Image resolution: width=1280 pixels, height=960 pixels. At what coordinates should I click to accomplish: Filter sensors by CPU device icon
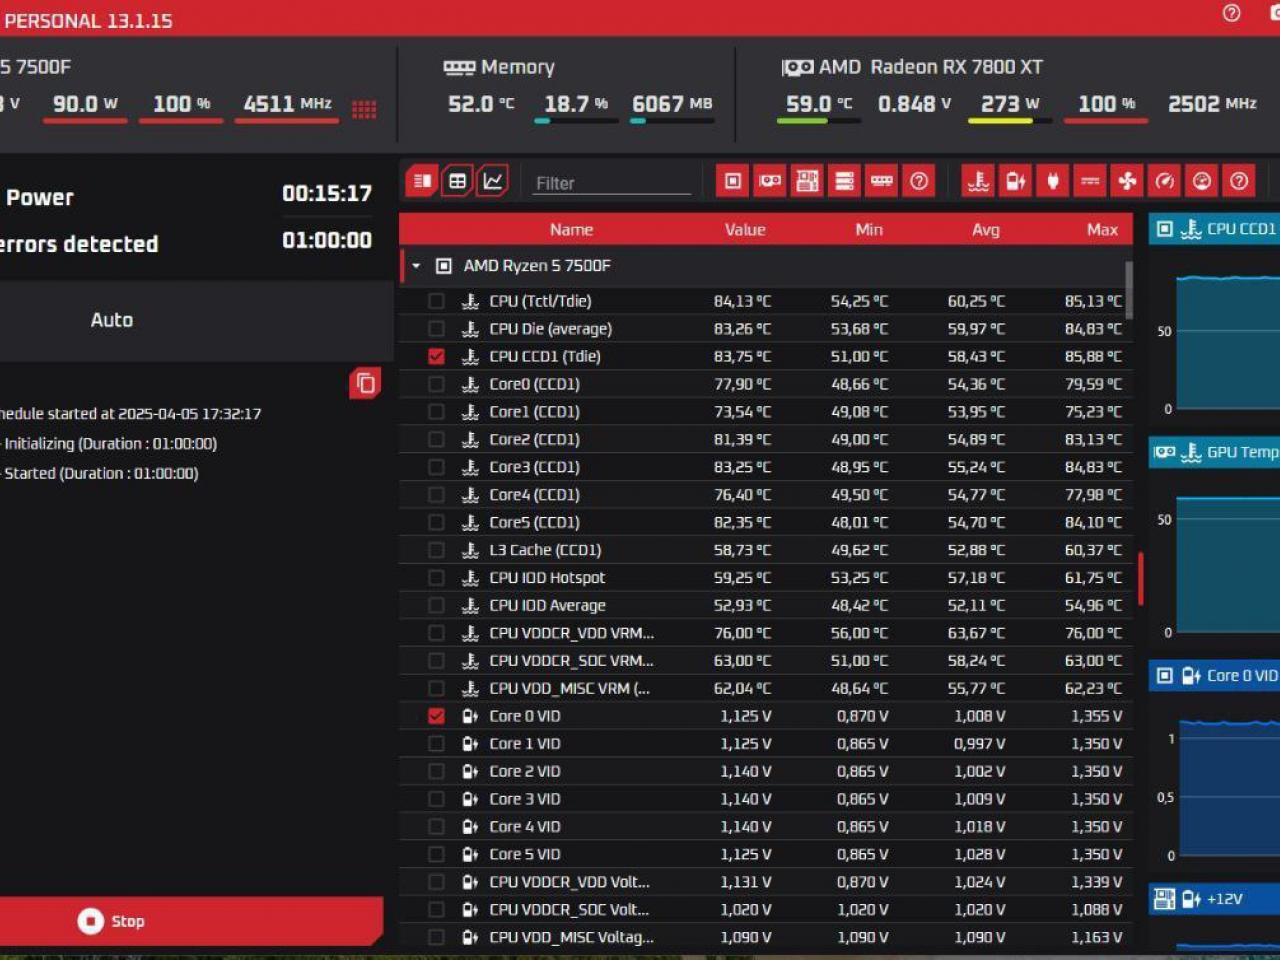click(x=733, y=181)
